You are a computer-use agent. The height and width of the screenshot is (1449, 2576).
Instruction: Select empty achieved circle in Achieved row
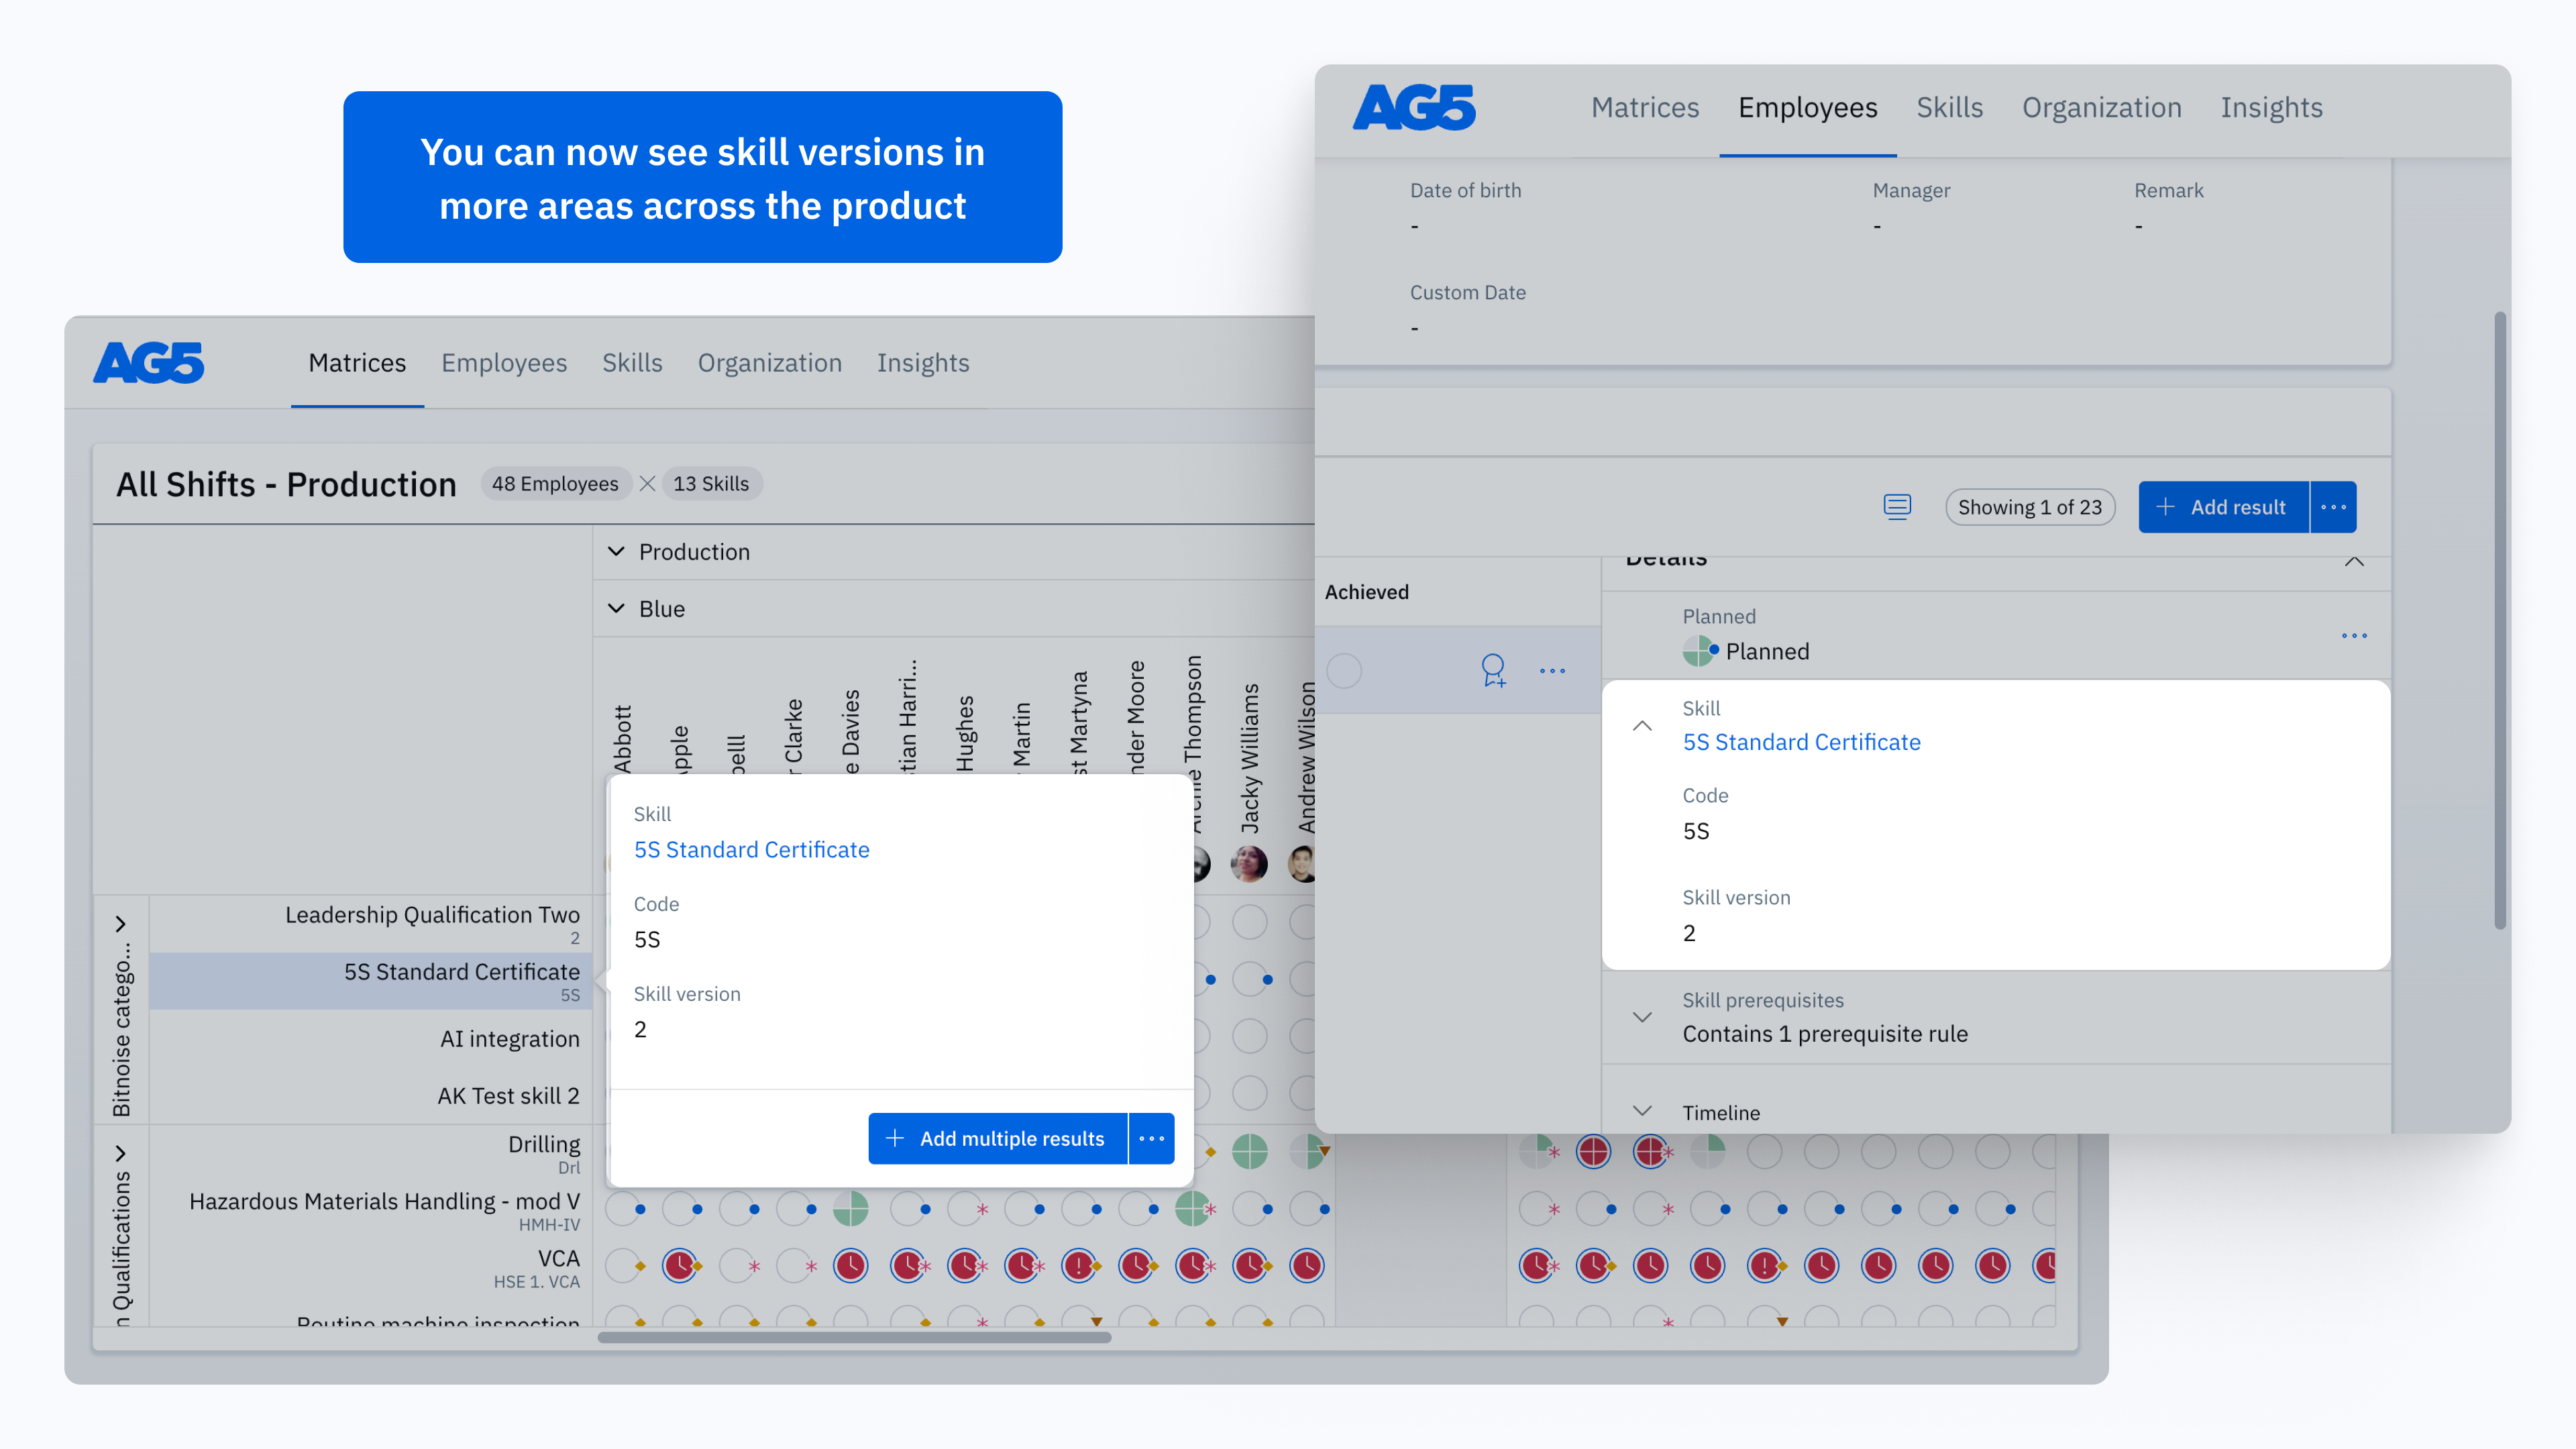click(1344, 671)
